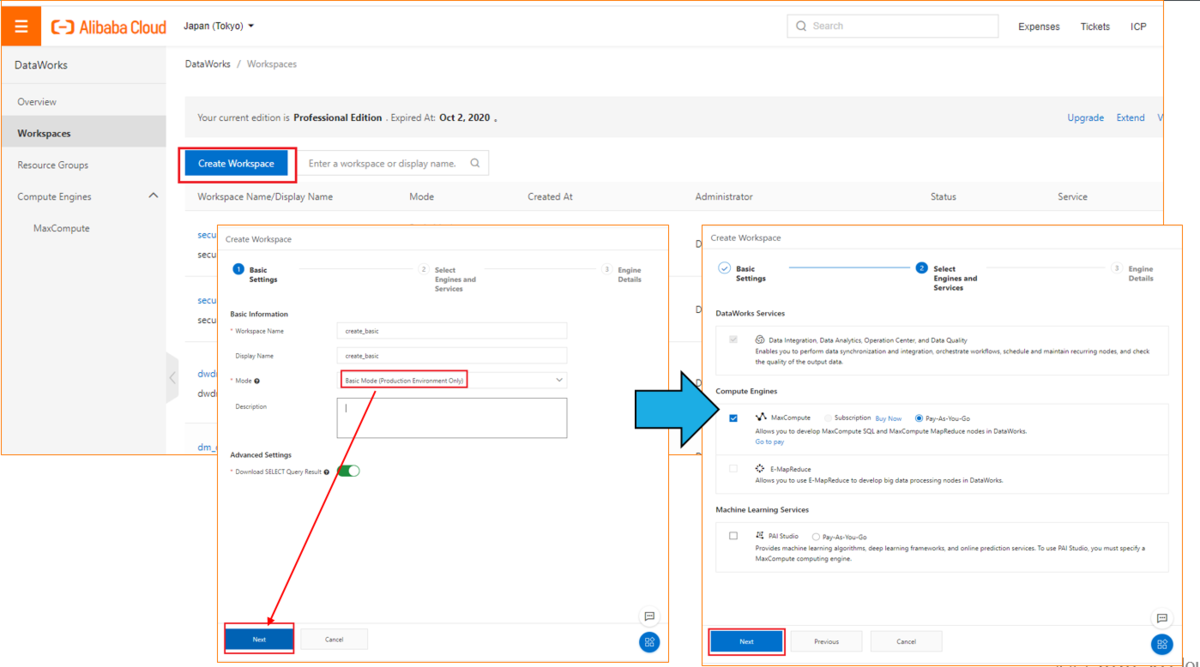Click the Workspace Name/Display Name column header

(x=265, y=197)
